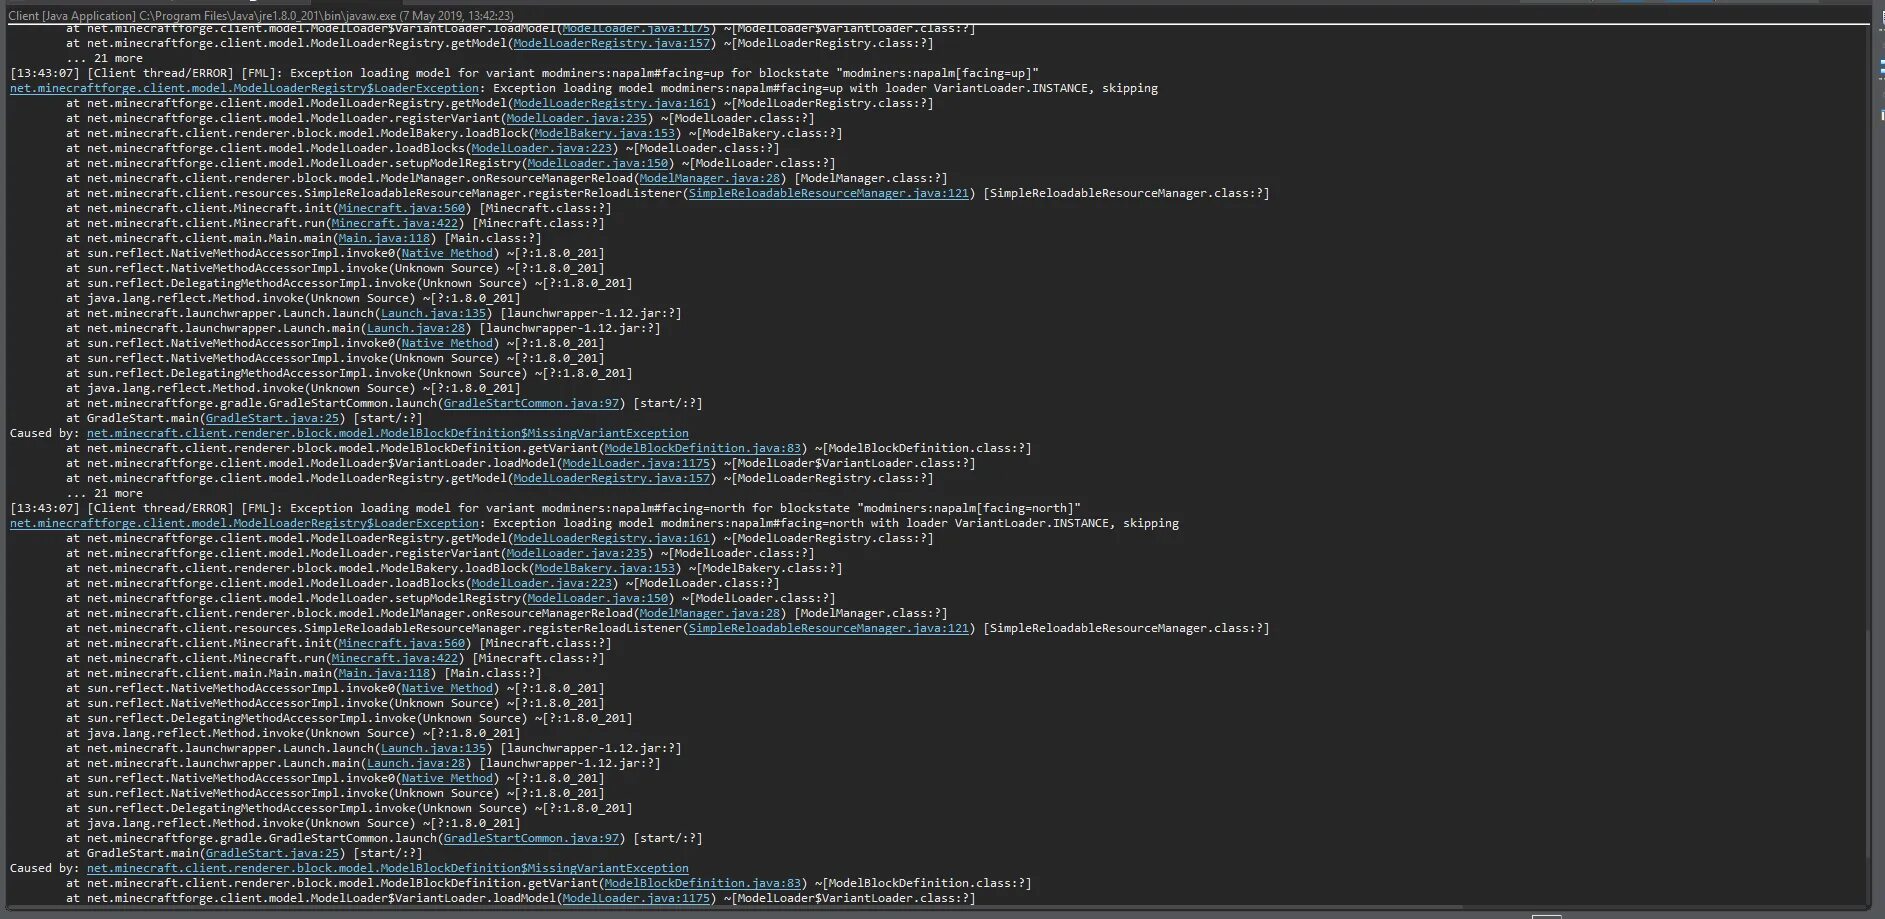Go to Launch.java:135 in facing=north trace
Viewport: 1885px width, 919px height.
(x=434, y=748)
